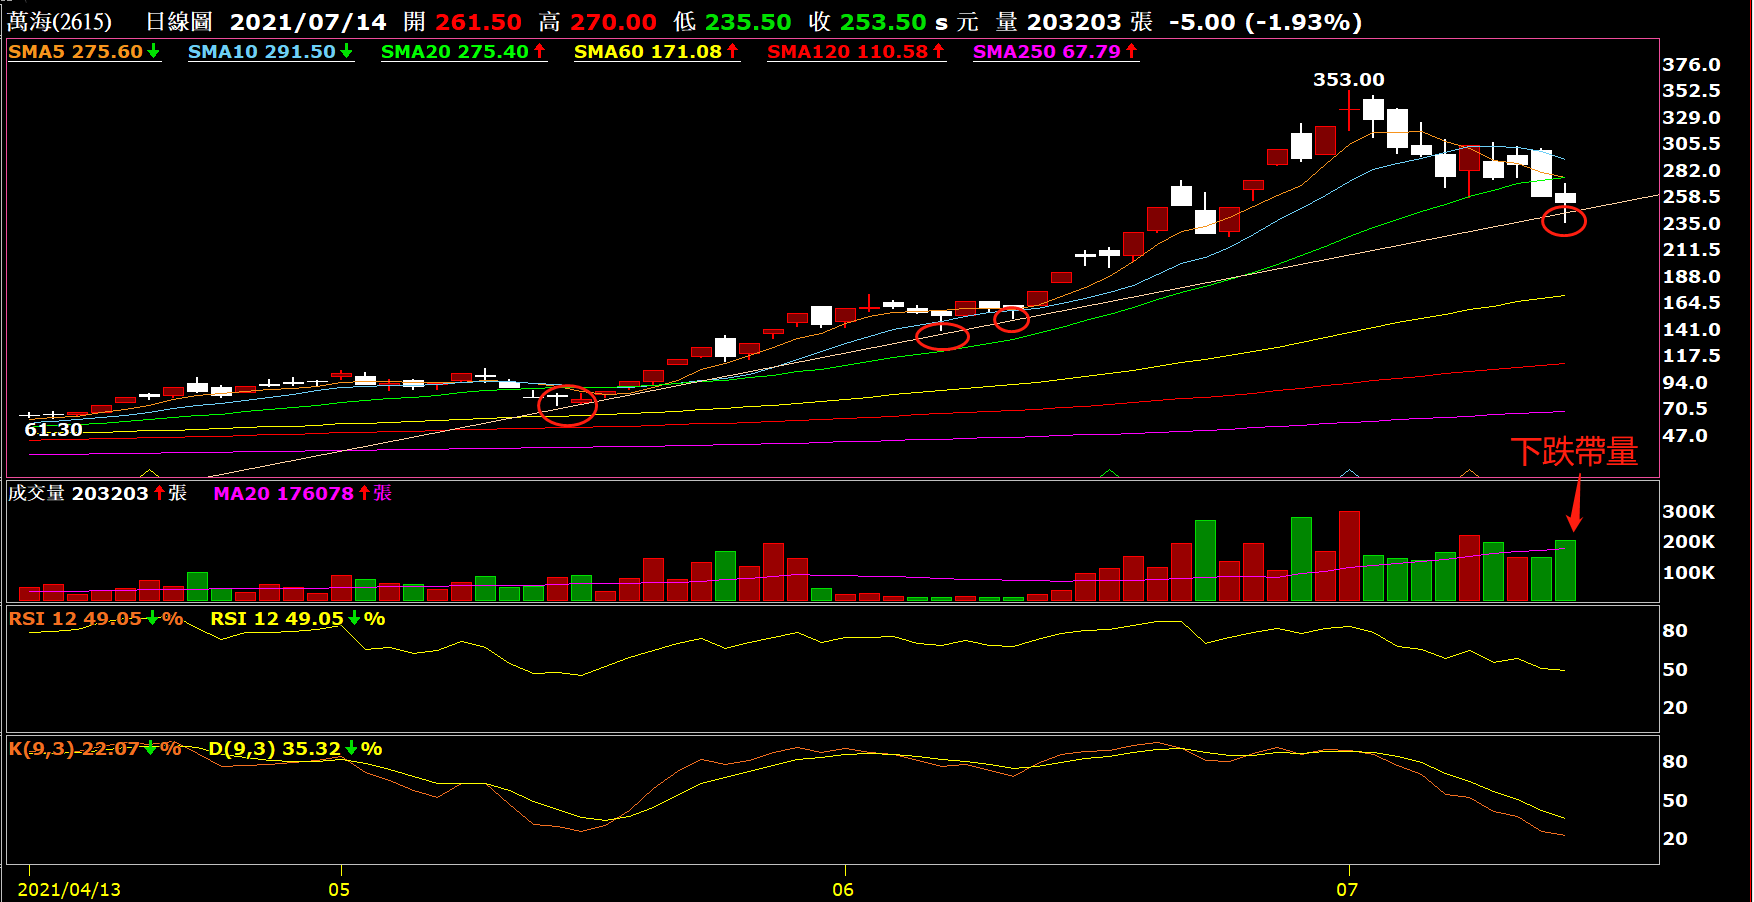
Task: Select the SMA10 291.50 indicator label
Action: point(262,51)
